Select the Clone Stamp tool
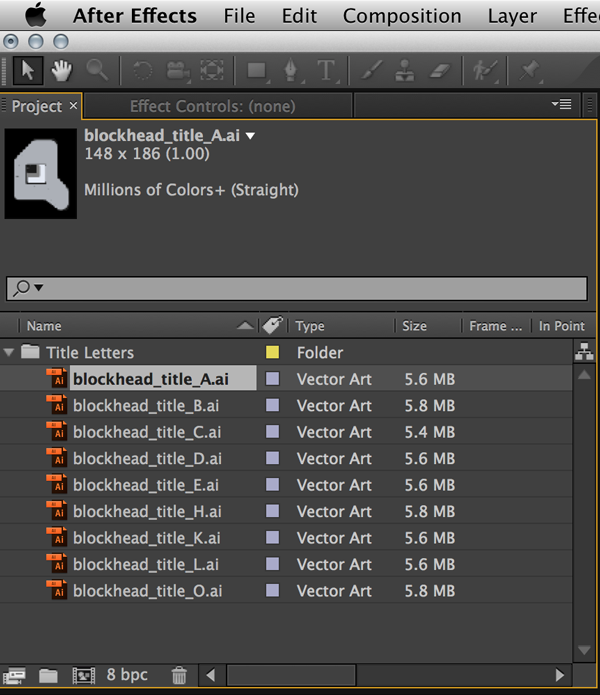 point(405,70)
